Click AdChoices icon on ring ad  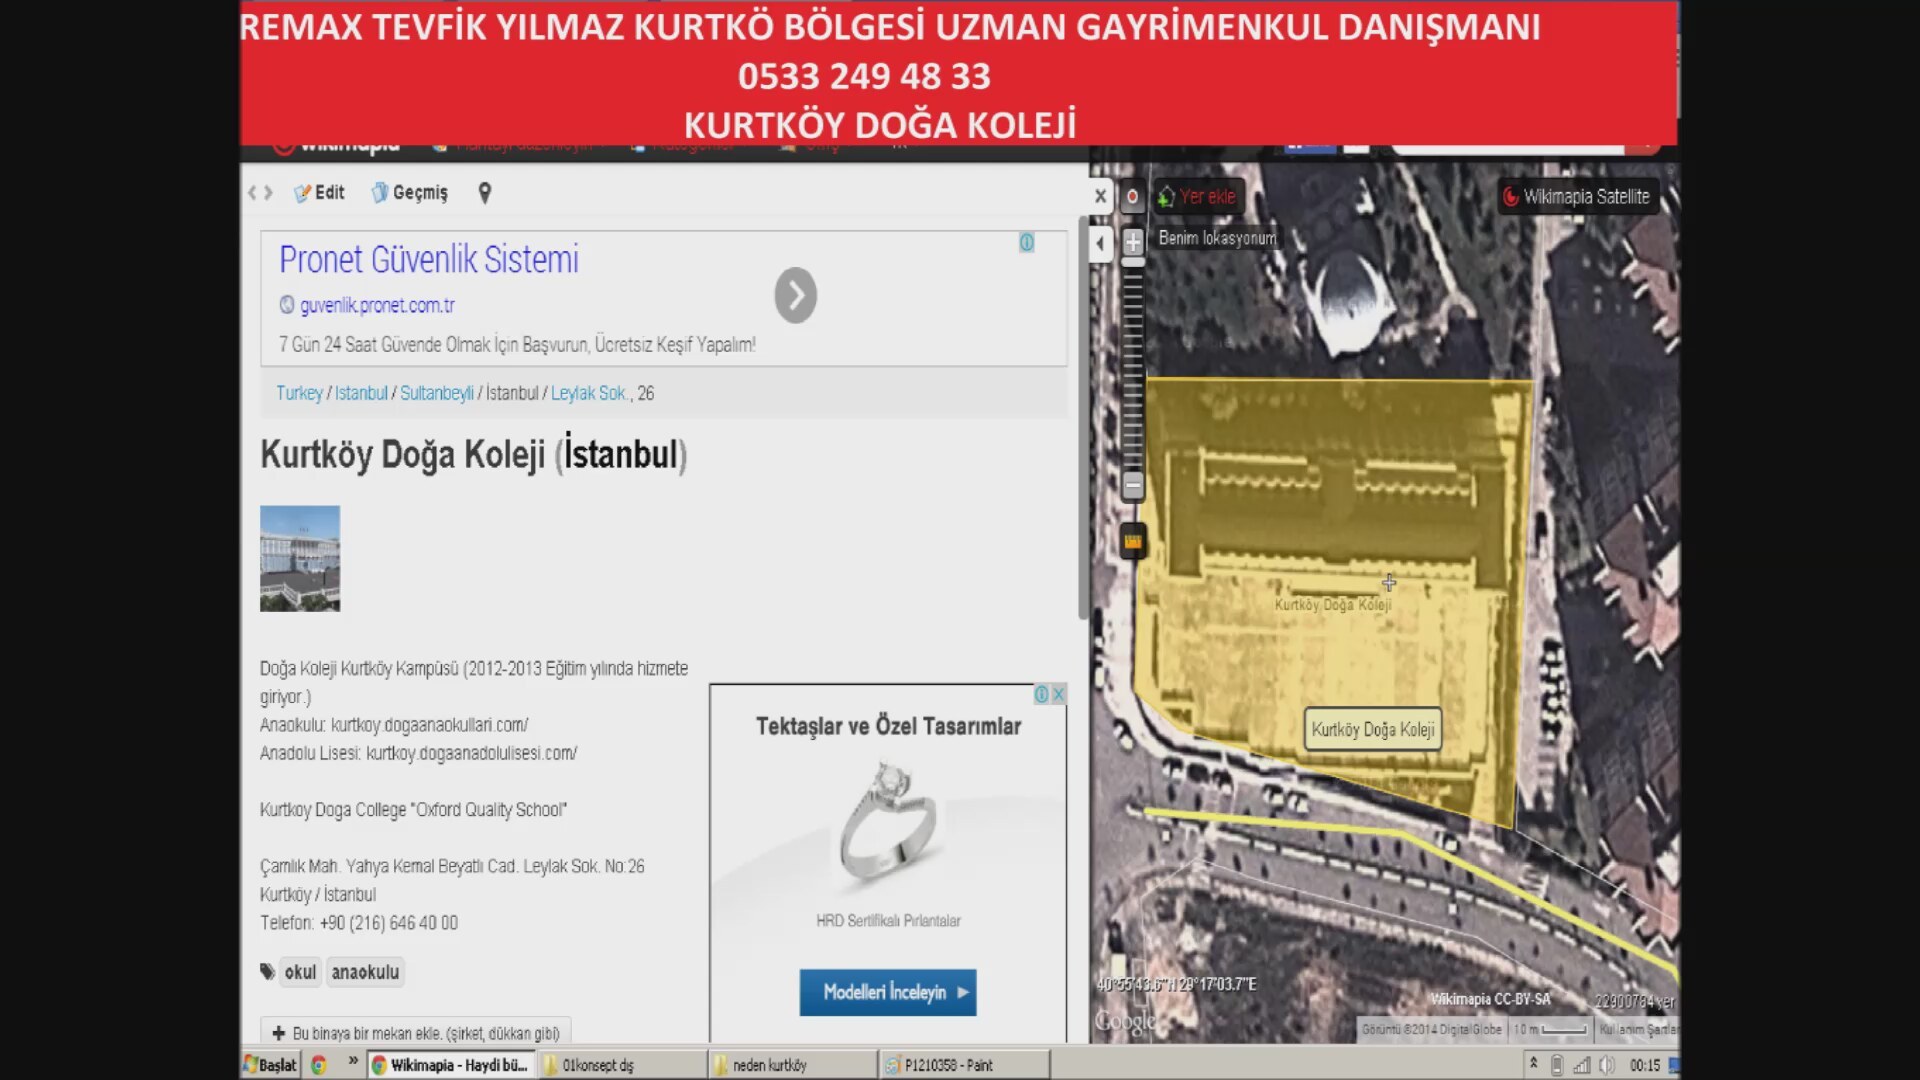pyautogui.click(x=1042, y=694)
